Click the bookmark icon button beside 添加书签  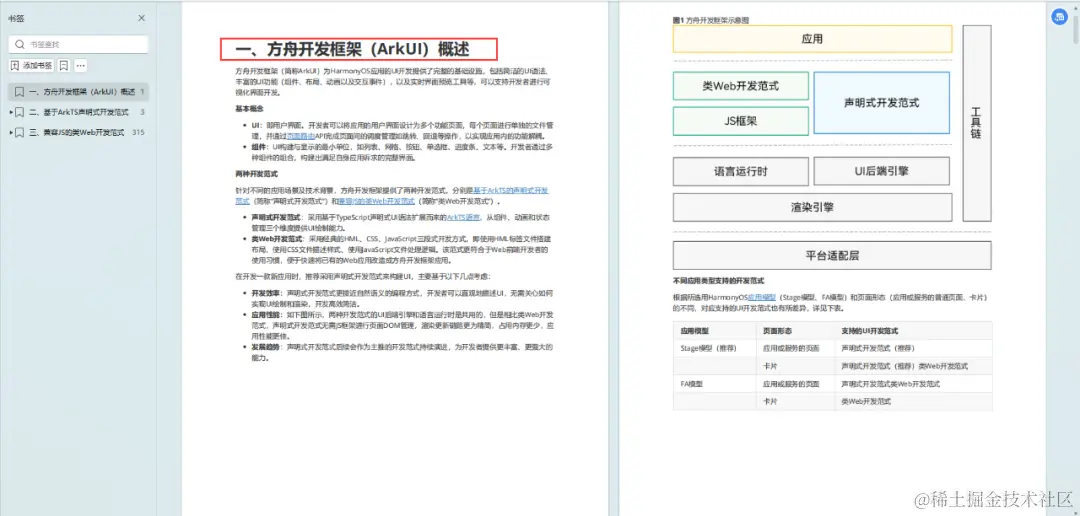pyautogui.click(x=63, y=65)
